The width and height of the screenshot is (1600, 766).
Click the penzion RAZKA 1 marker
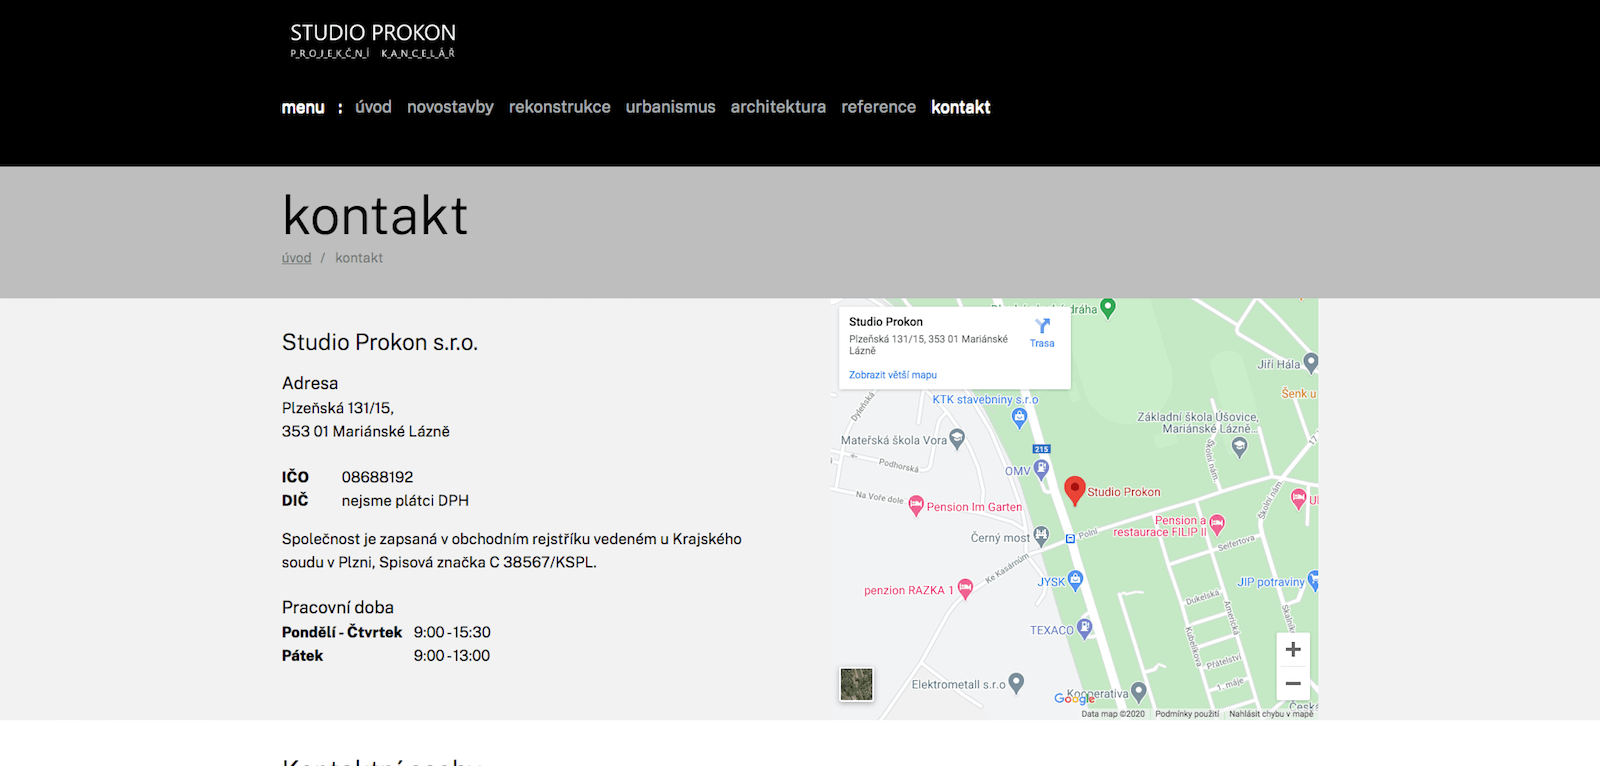pos(965,589)
